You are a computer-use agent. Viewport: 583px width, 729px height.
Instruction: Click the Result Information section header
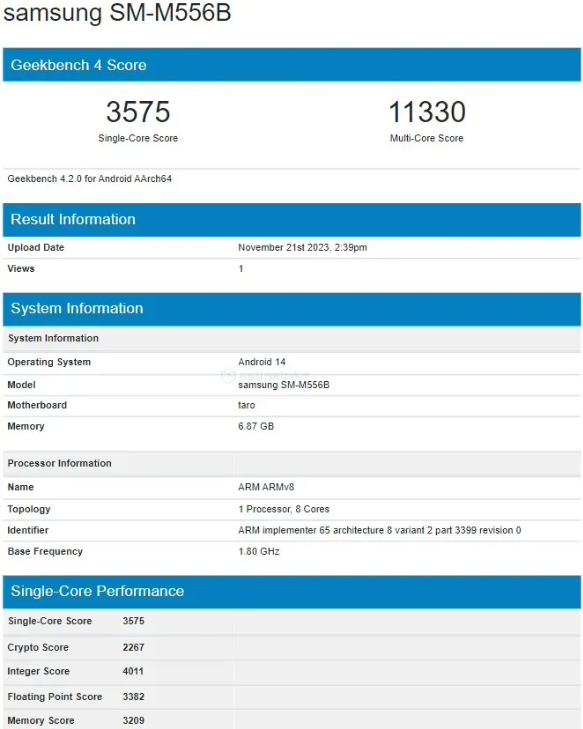[x=292, y=219]
